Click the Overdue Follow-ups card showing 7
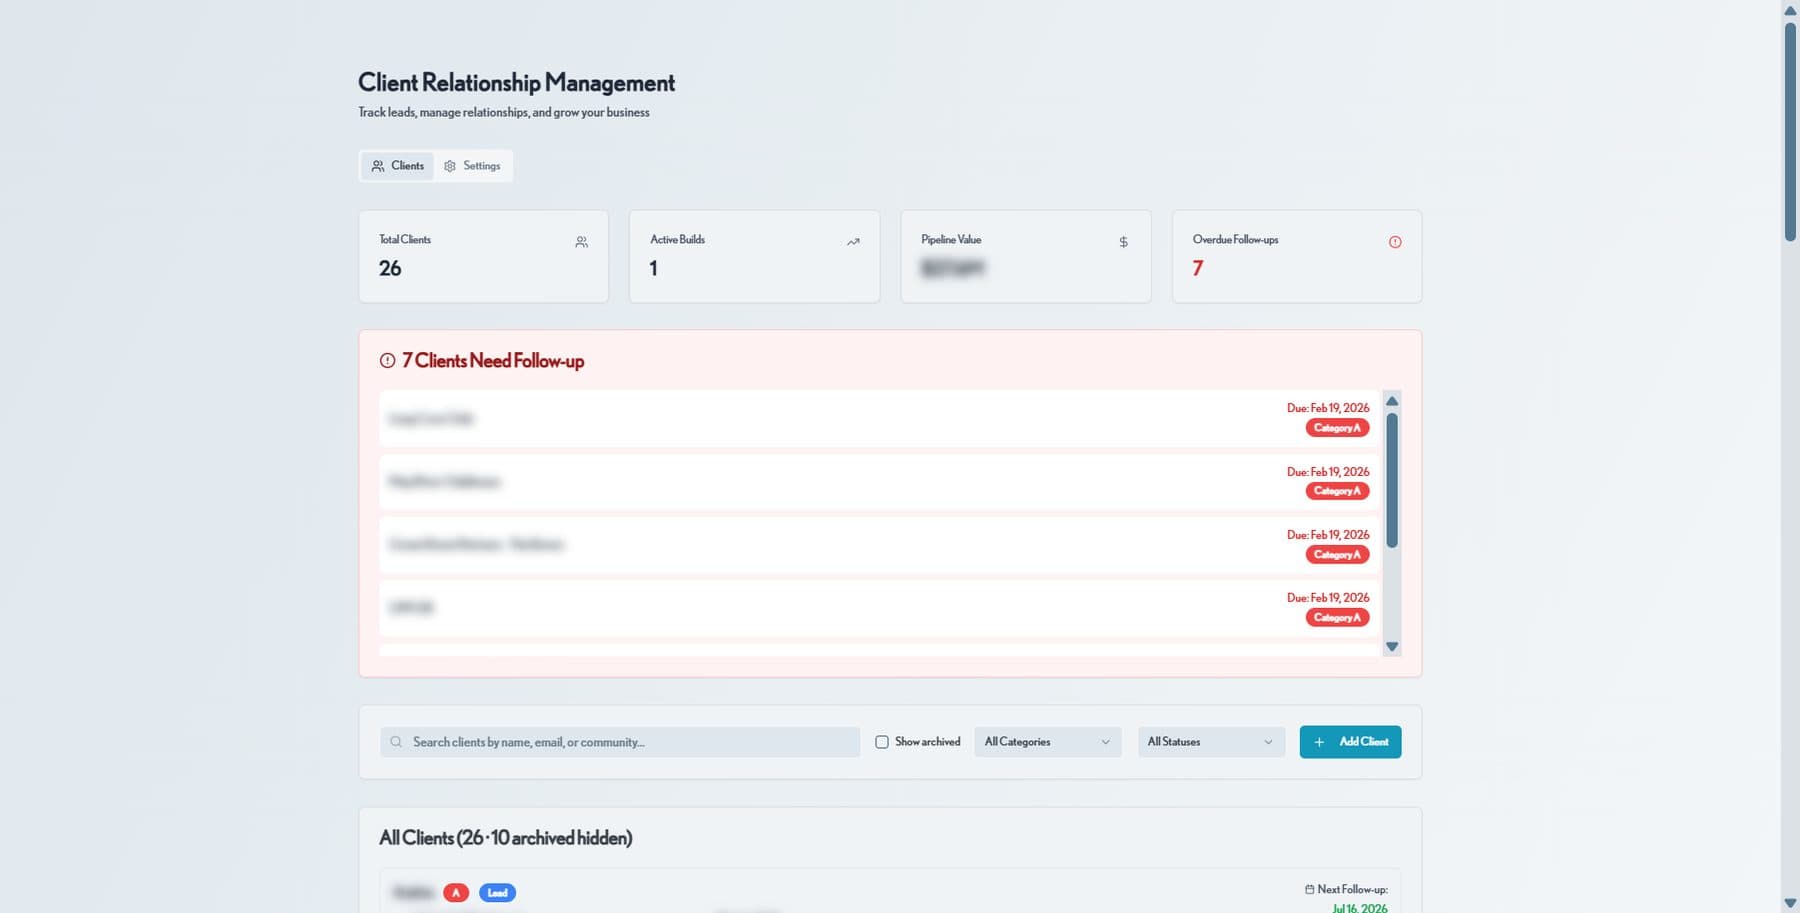Viewport: 1800px width, 913px height. [1297, 256]
